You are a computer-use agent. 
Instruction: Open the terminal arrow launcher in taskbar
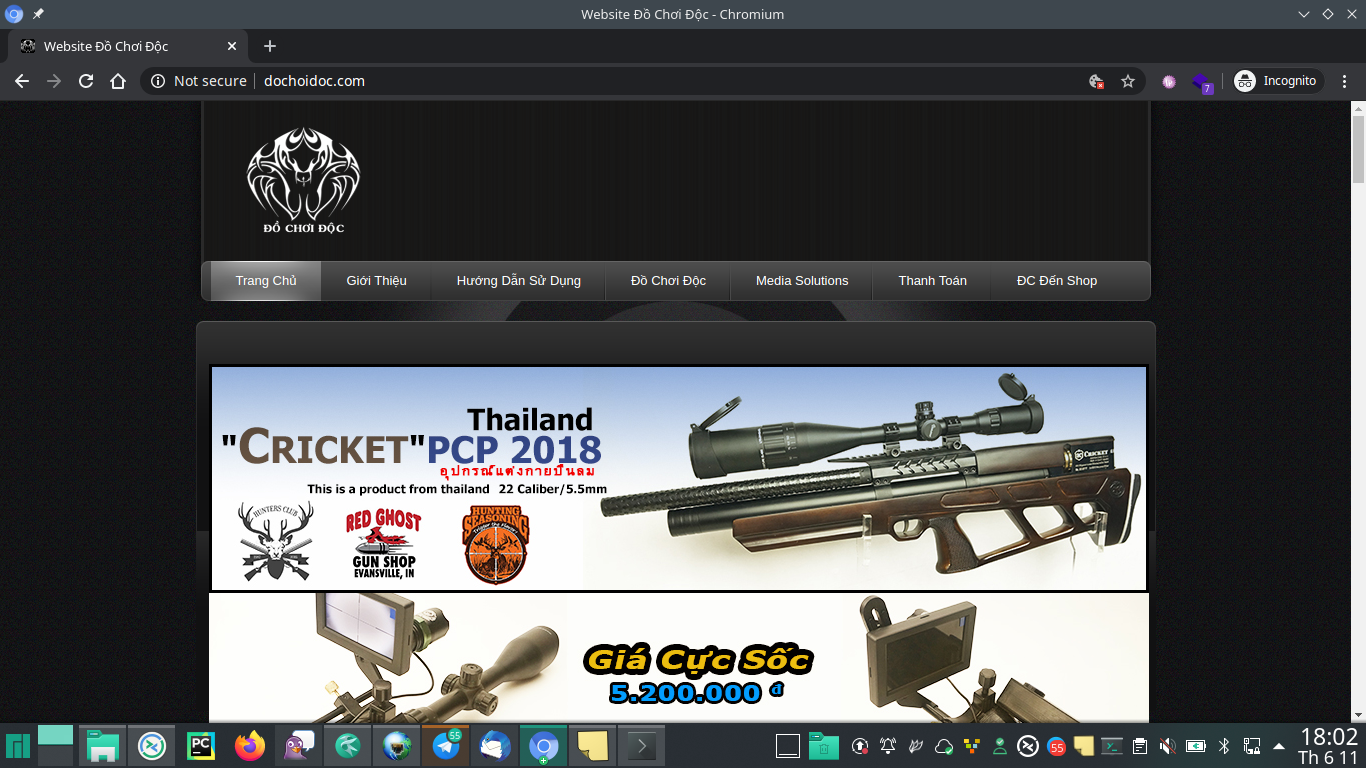click(641, 746)
